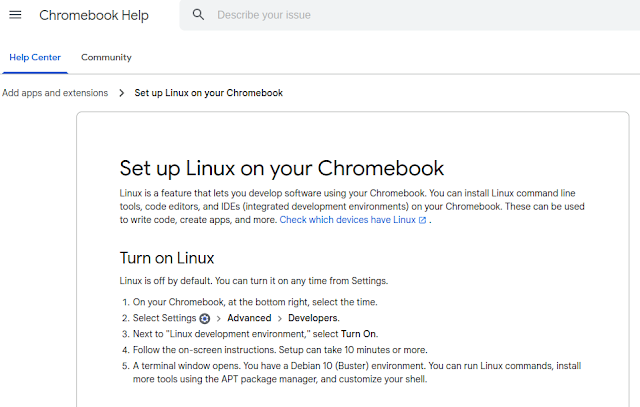Viewport: 640px width, 407px height.
Task: Click the Turn on Linux heading
Action: [x=167, y=258]
